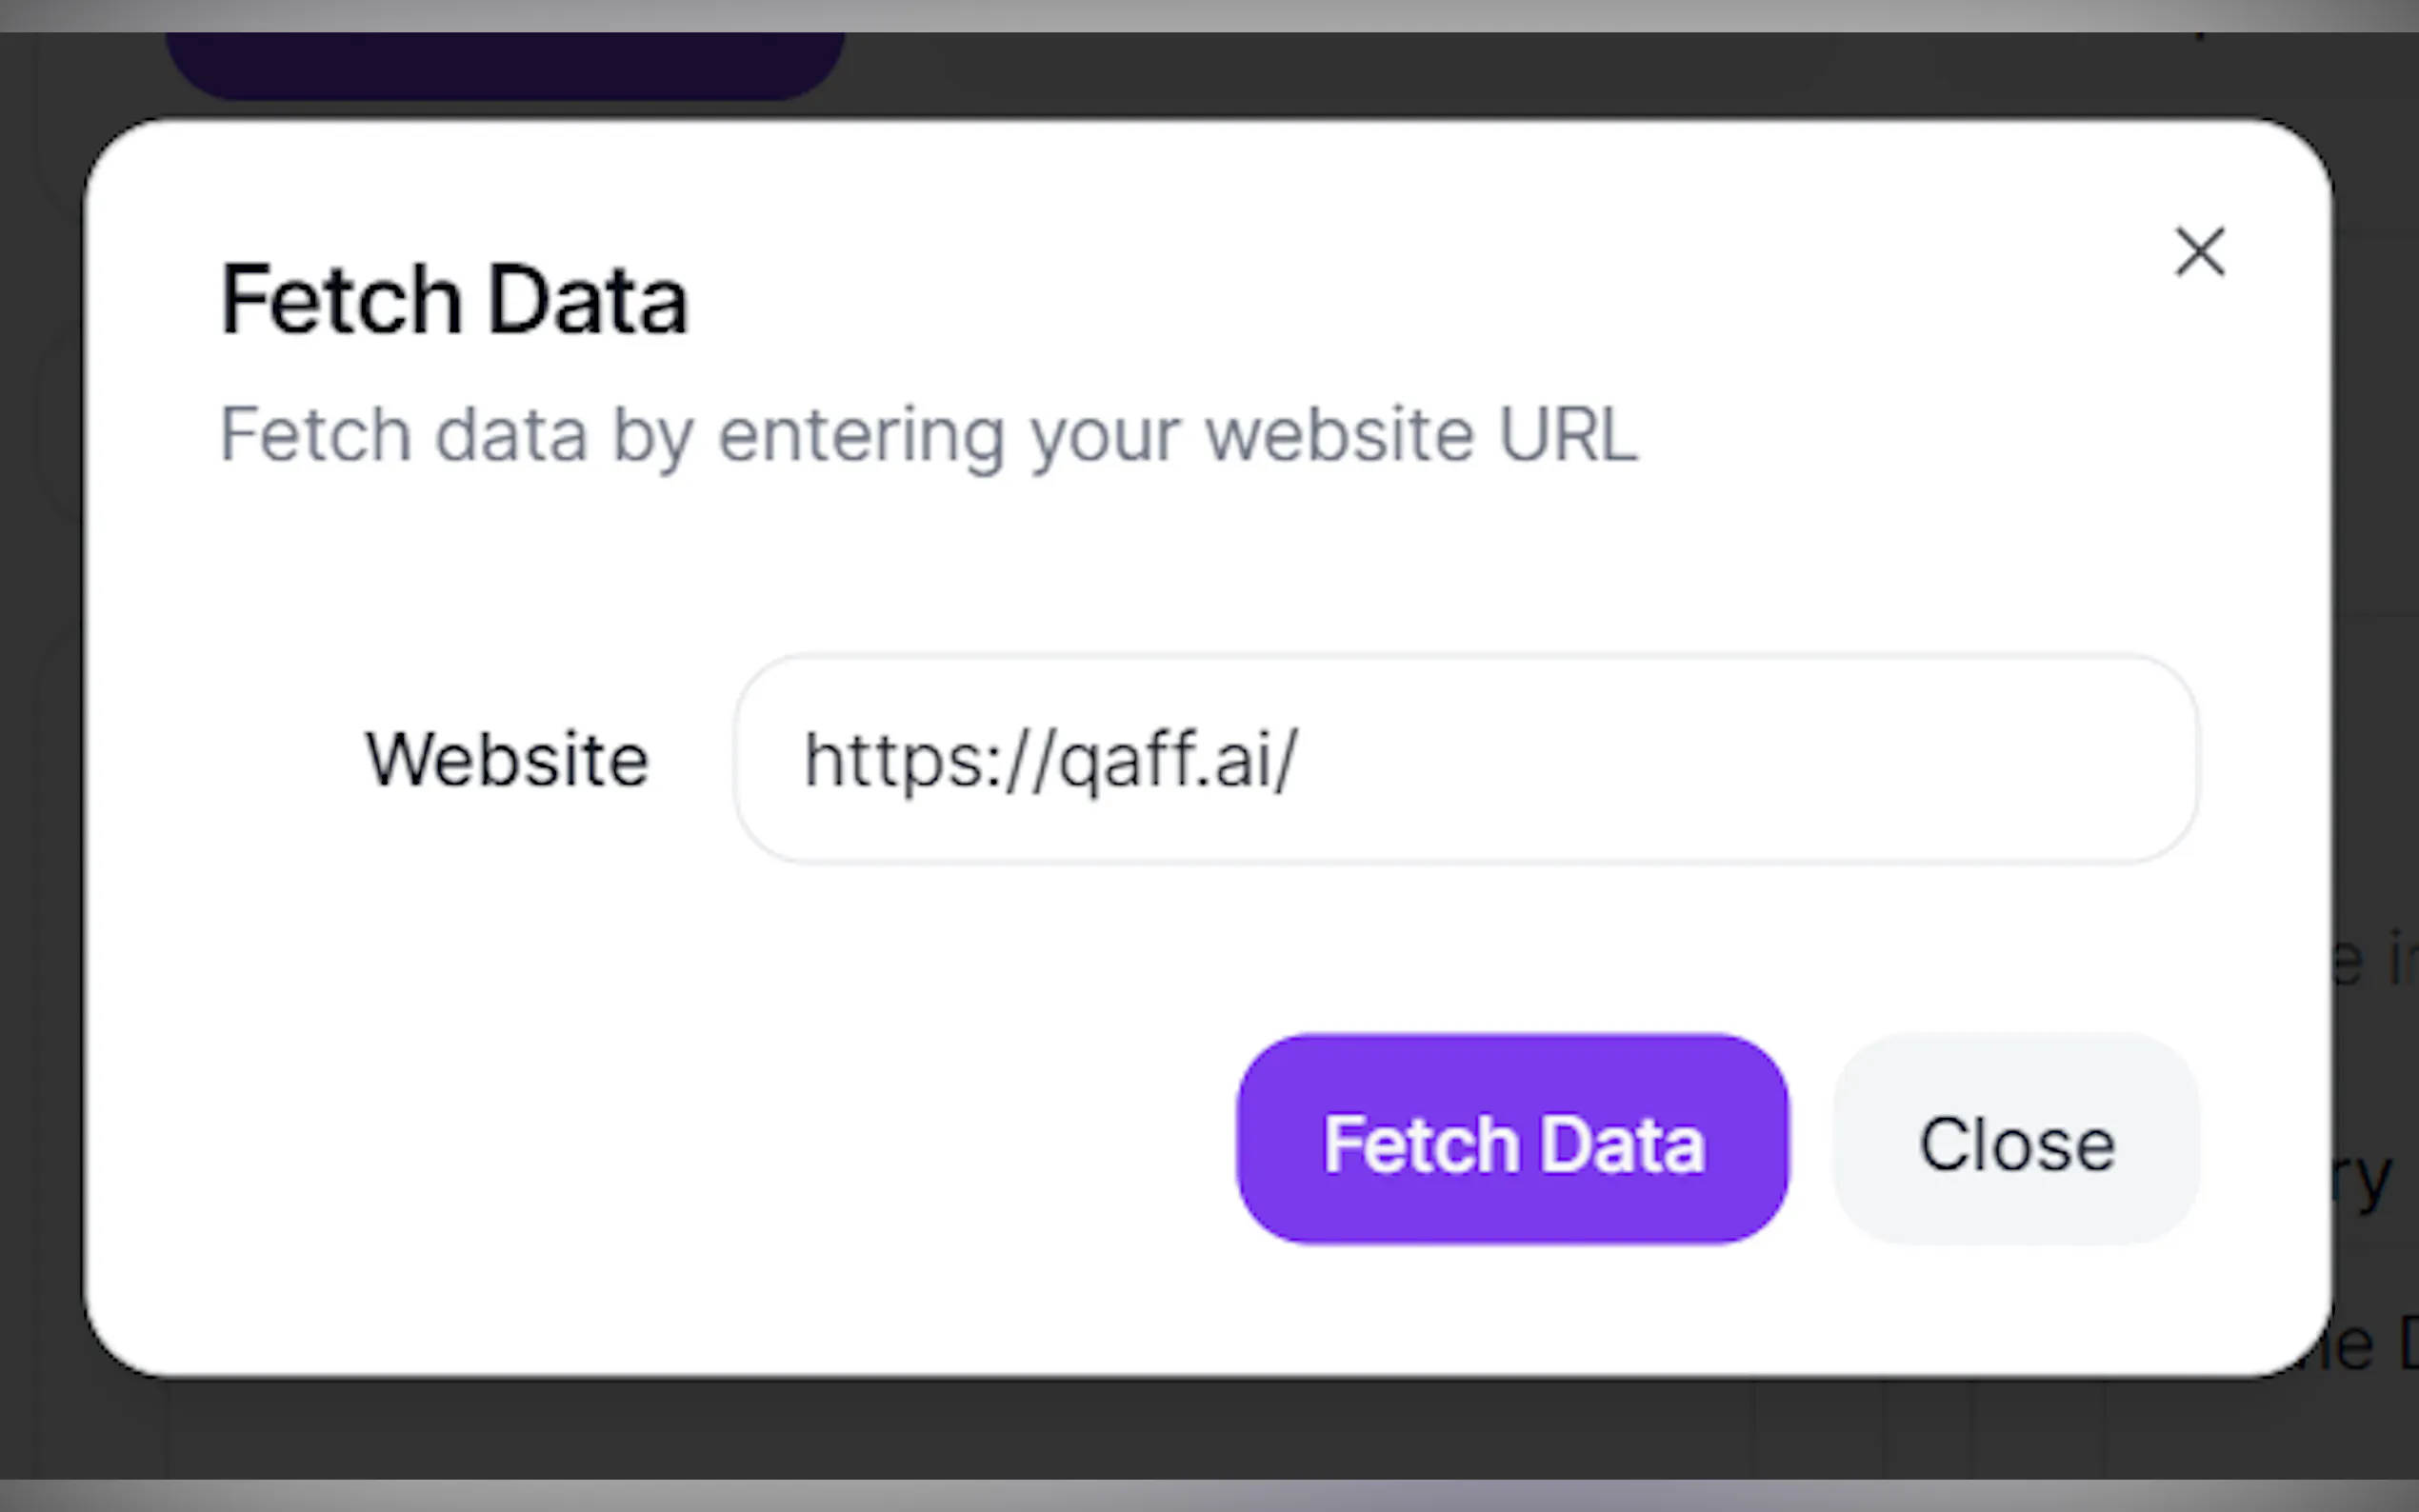Select the URL text https://qaff.ai/

[1050, 760]
